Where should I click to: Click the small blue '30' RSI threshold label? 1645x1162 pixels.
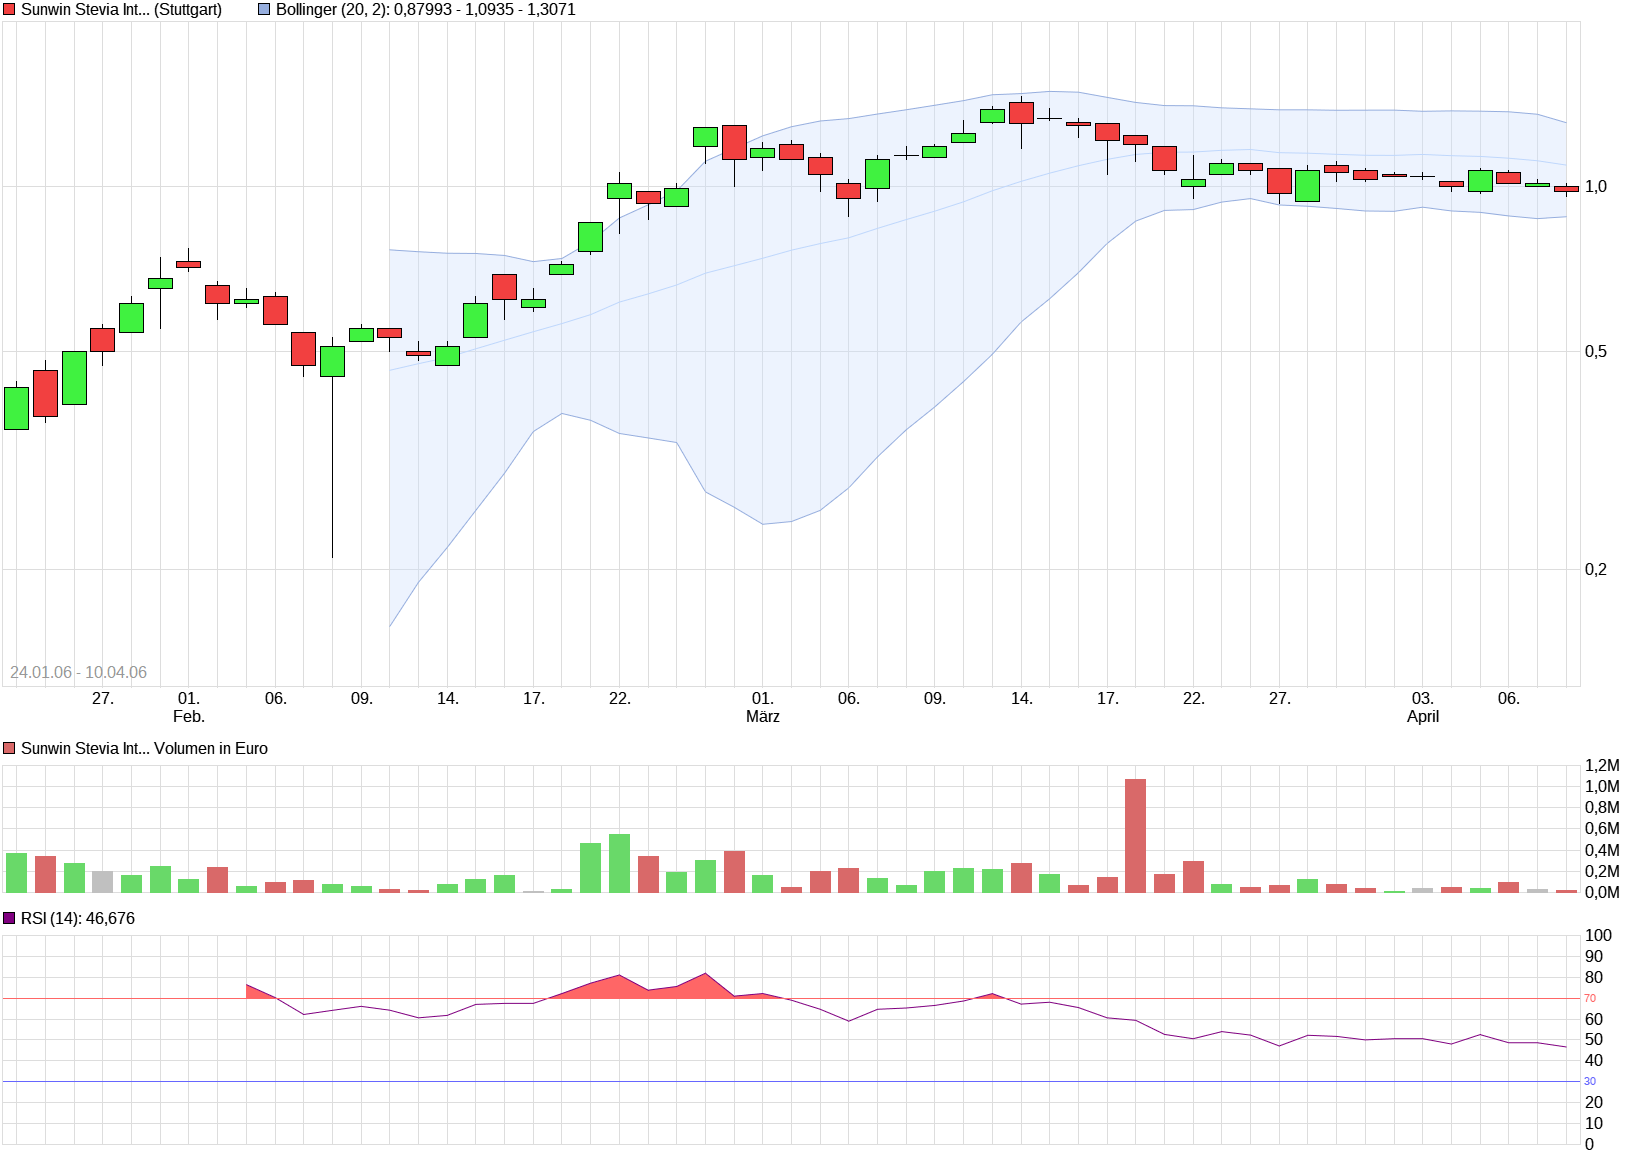[x=1590, y=1082]
